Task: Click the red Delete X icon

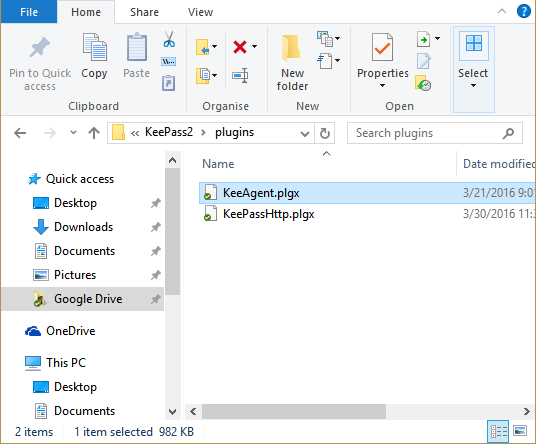Action: coord(240,47)
